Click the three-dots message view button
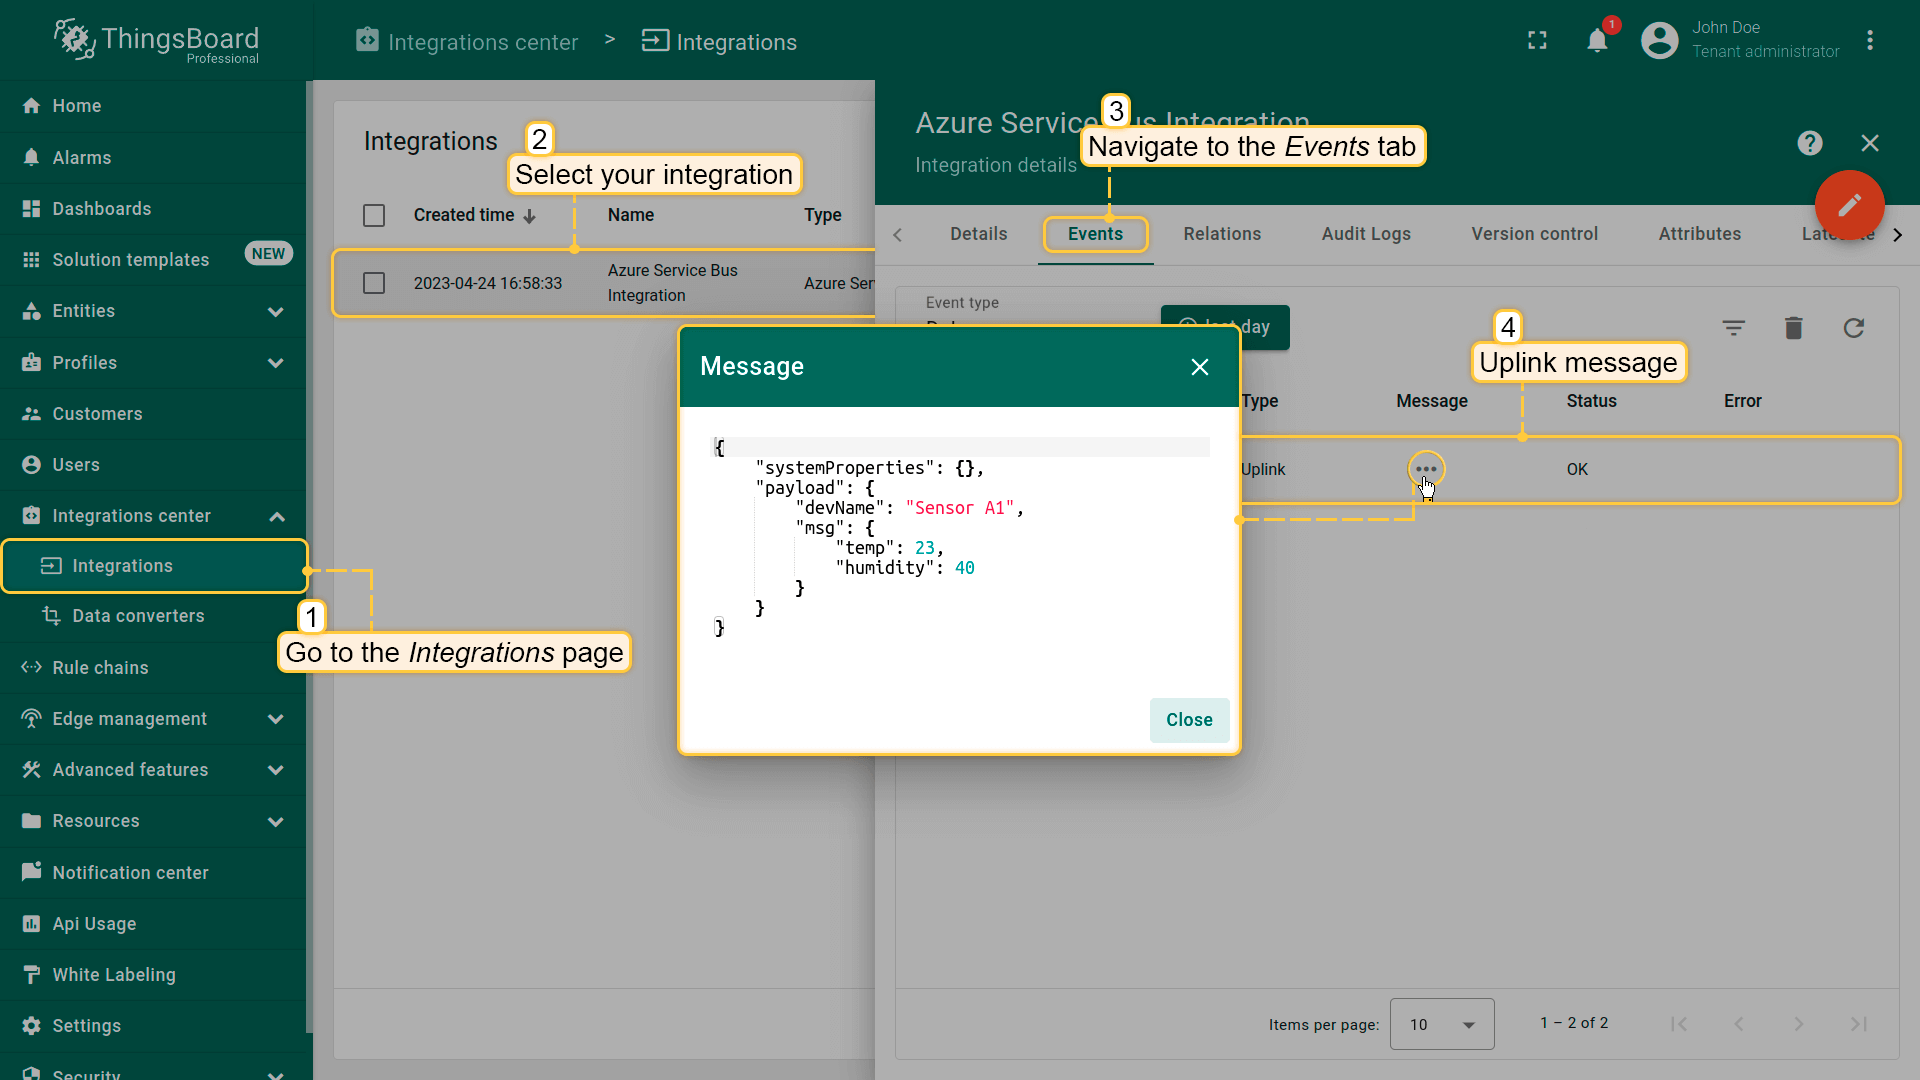This screenshot has width=1920, height=1080. [1426, 469]
